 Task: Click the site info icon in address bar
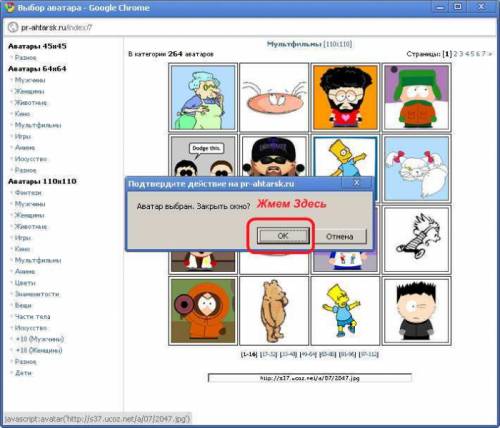click(13, 27)
